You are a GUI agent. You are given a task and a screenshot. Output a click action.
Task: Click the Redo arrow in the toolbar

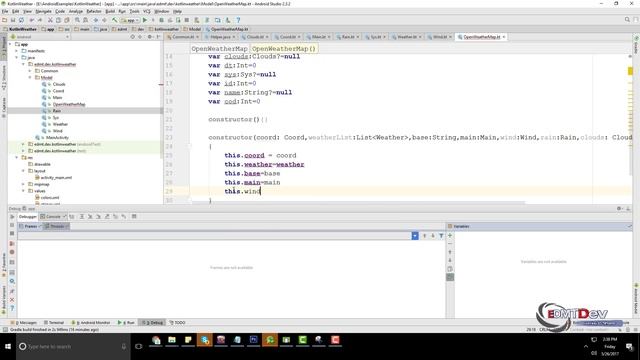pos(40,20)
